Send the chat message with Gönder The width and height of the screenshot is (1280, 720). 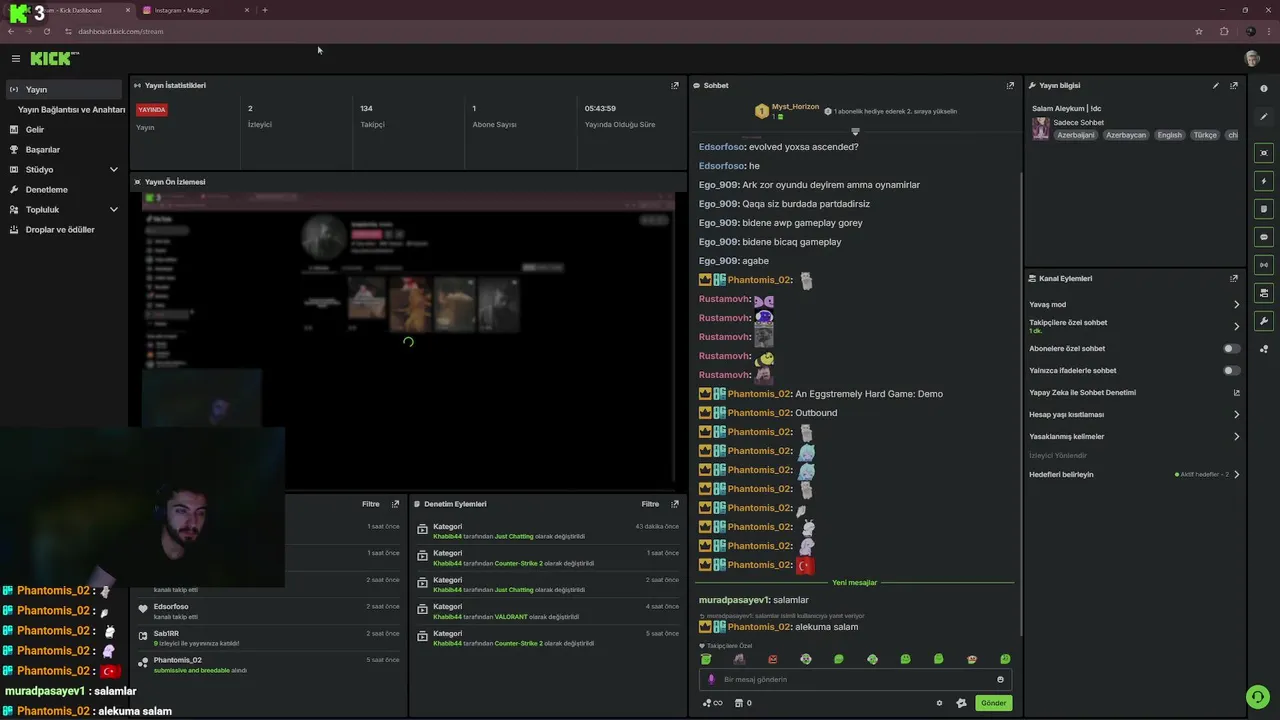(993, 703)
